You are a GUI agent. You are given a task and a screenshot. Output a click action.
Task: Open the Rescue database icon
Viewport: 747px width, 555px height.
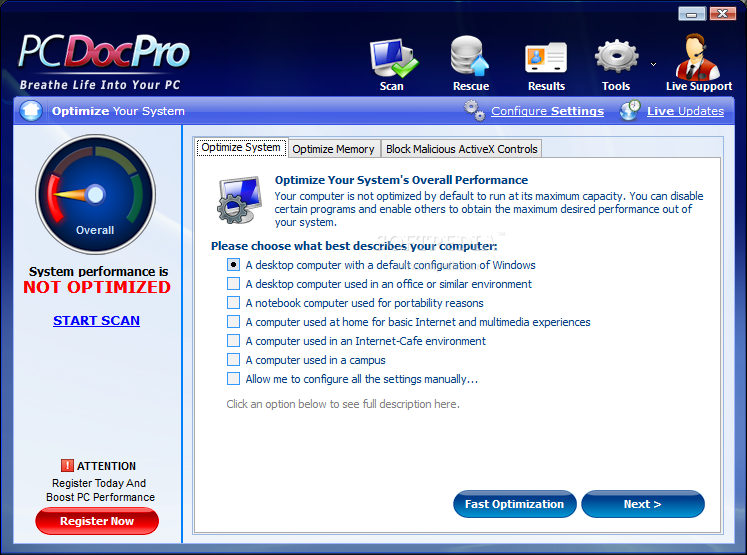(470, 56)
